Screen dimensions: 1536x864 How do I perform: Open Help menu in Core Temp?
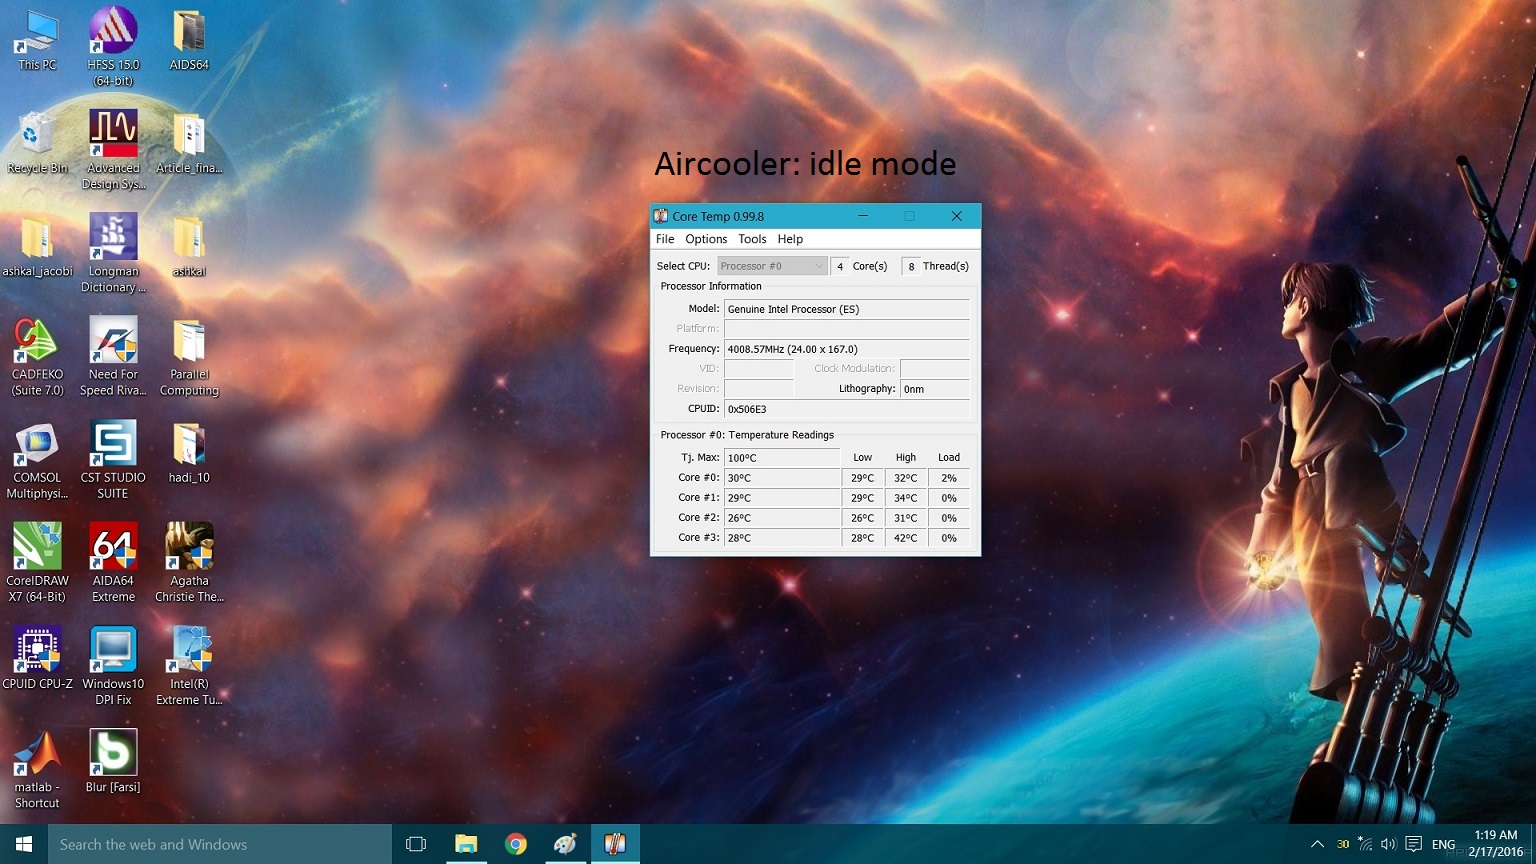pos(790,239)
